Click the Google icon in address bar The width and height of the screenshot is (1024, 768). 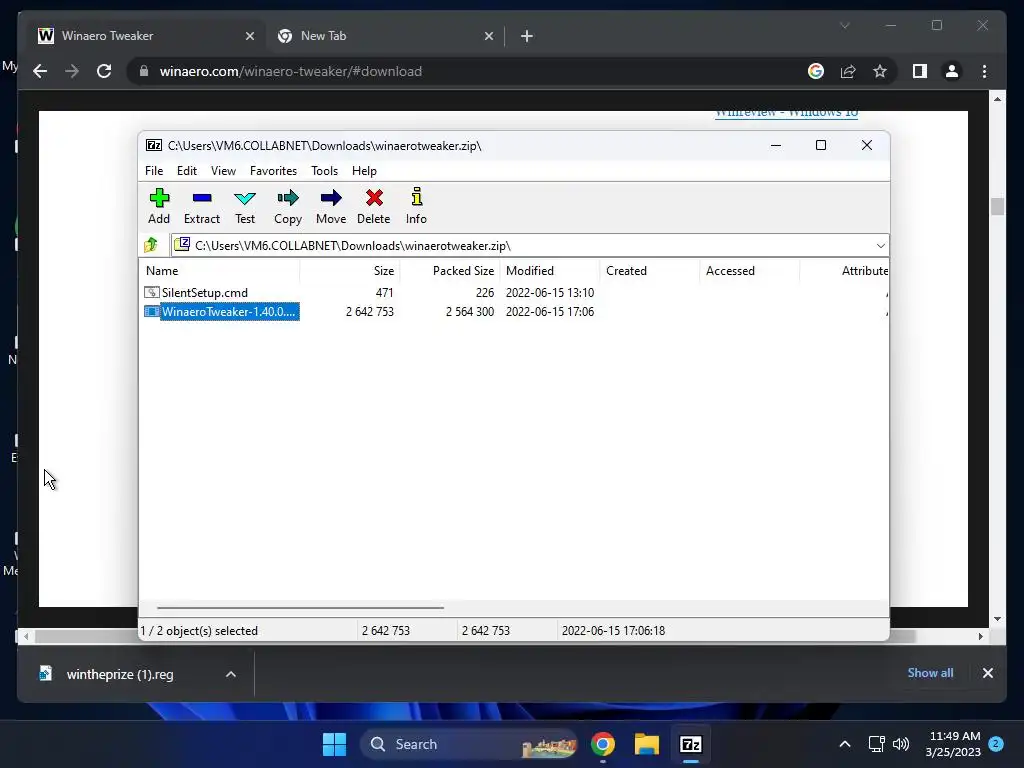pos(816,71)
